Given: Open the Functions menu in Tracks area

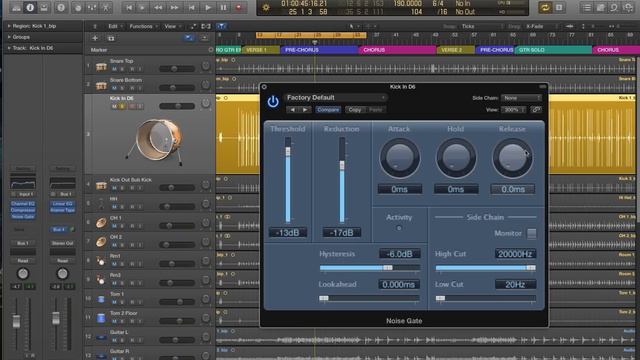Looking at the screenshot, I should (x=143, y=26).
